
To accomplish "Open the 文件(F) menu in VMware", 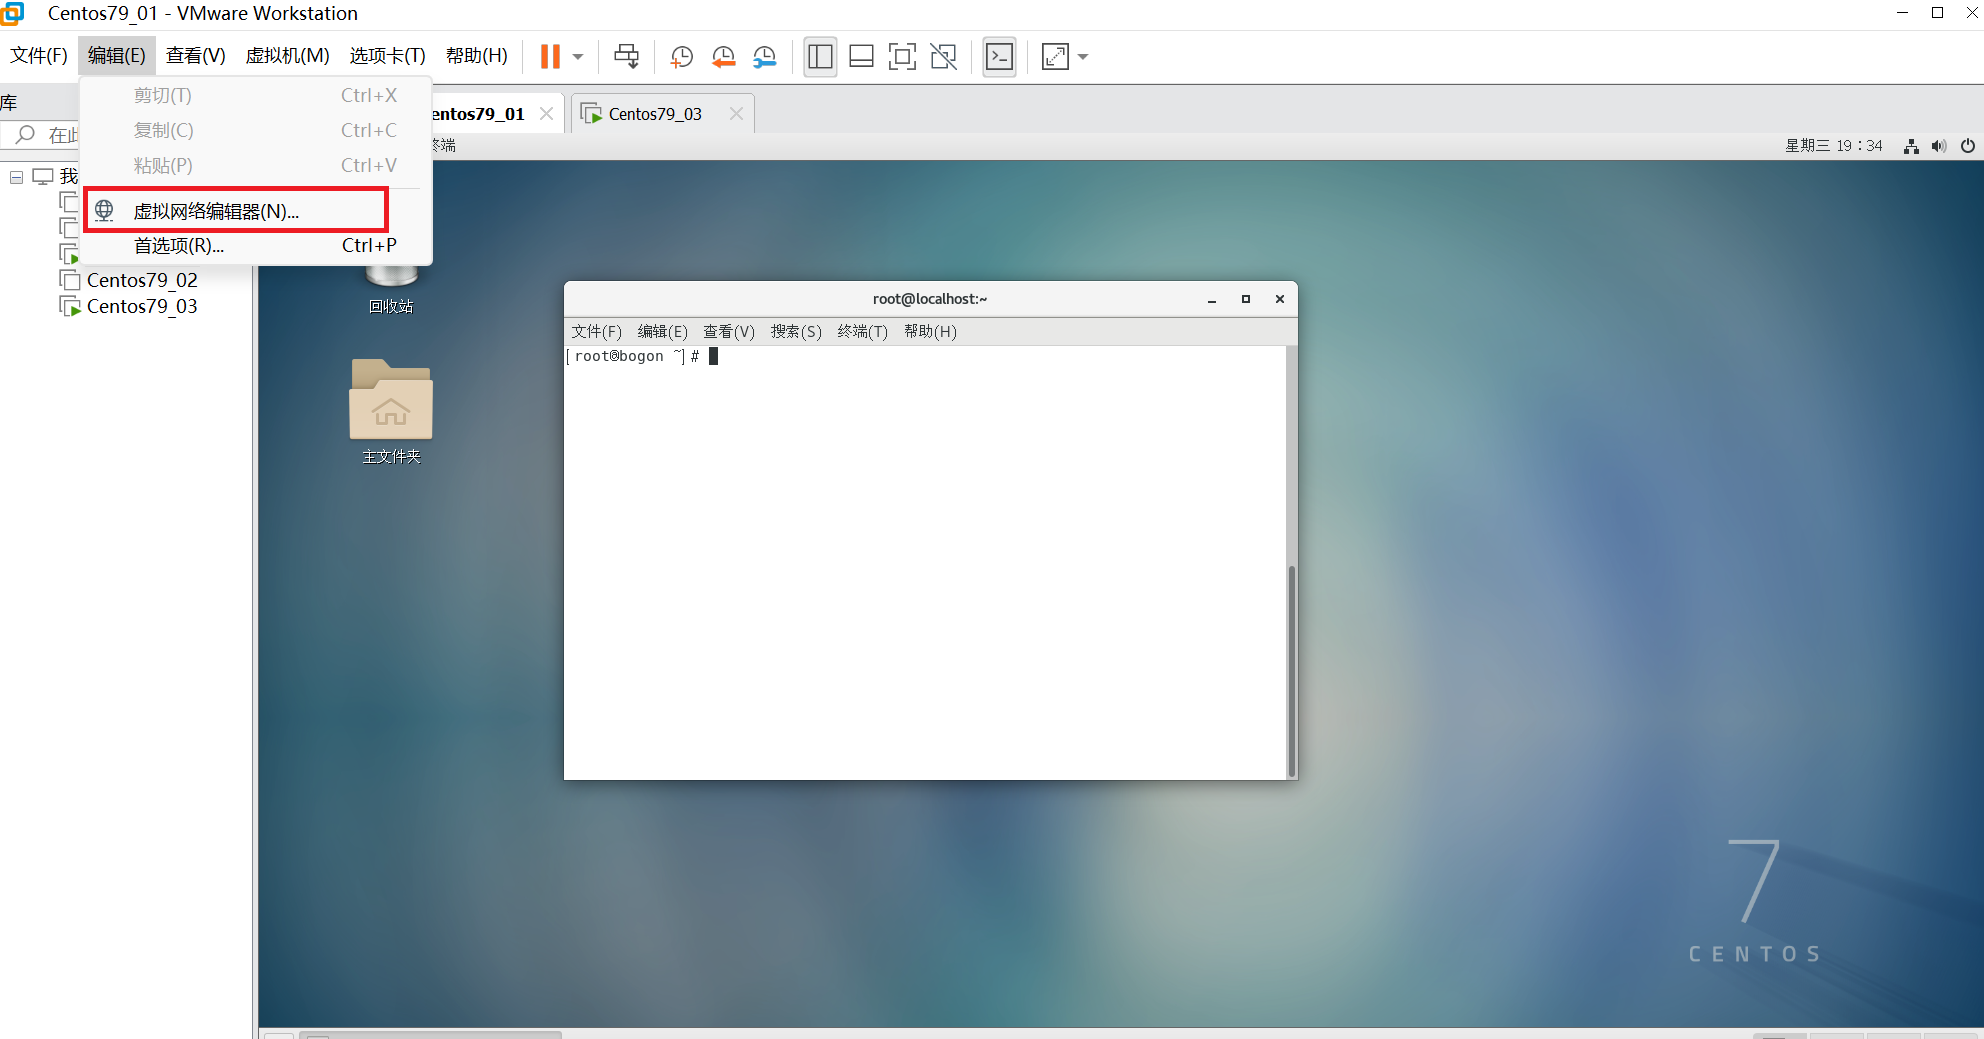I will (39, 56).
